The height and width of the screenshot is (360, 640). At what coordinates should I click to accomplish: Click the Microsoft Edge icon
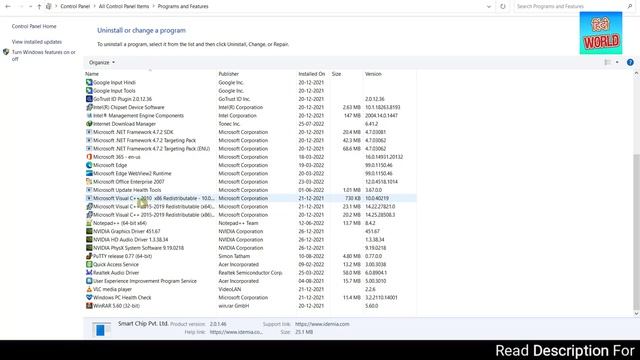pyautogui.click(x=89, y=165)
